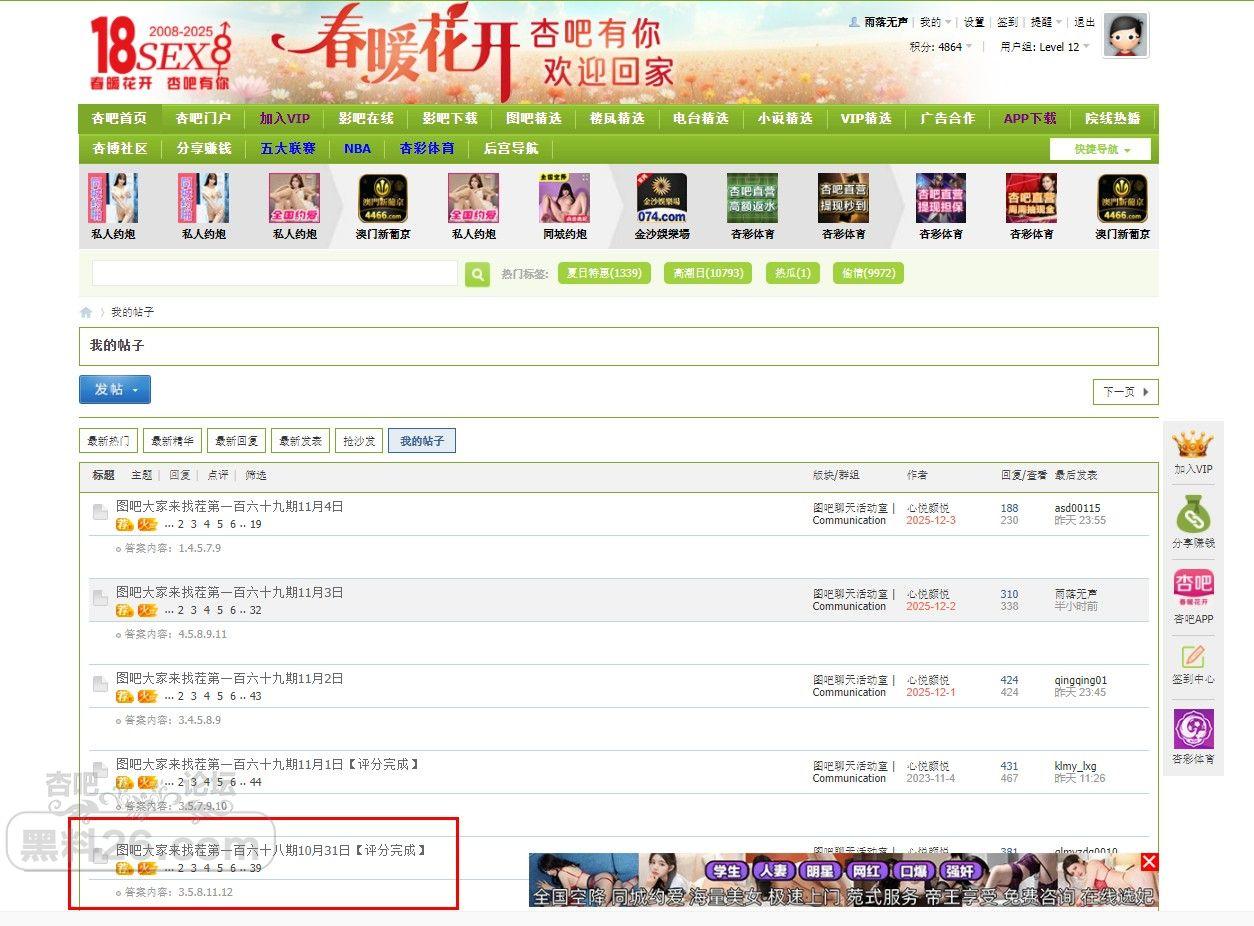This screenshot has width=1254, height=926.
Task: Select the 最新热门 tab
Action: 108,441
